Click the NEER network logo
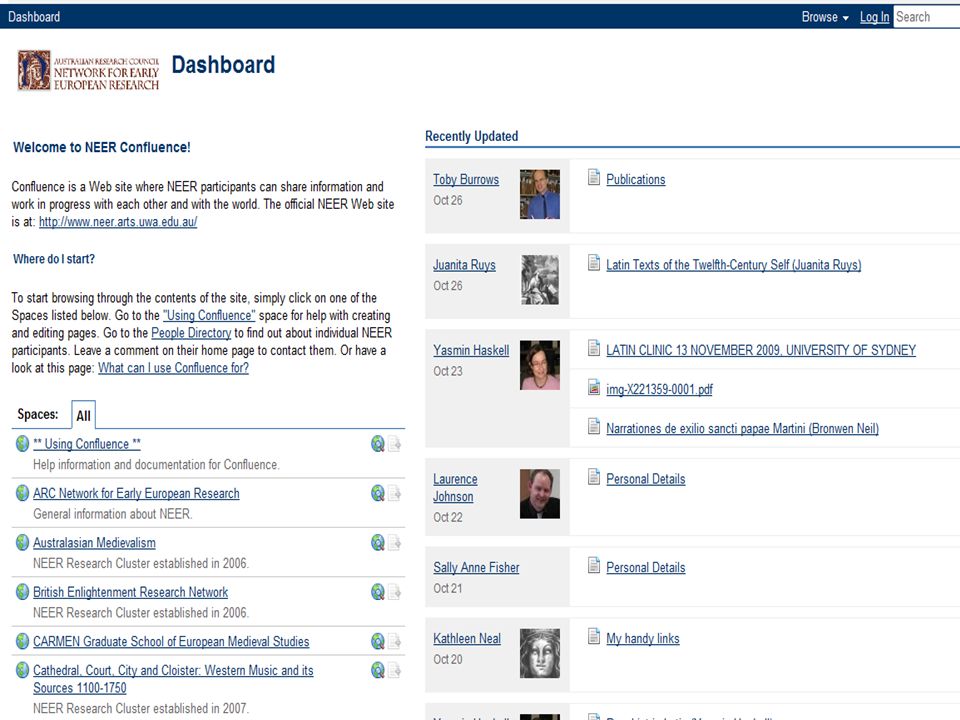 pos(88,70)
